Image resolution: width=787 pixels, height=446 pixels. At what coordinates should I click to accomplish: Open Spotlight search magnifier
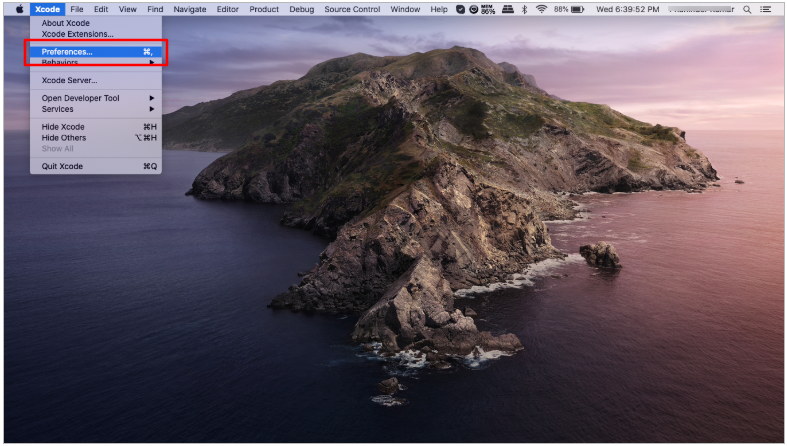pyautogui.click(x=747, y=9)
